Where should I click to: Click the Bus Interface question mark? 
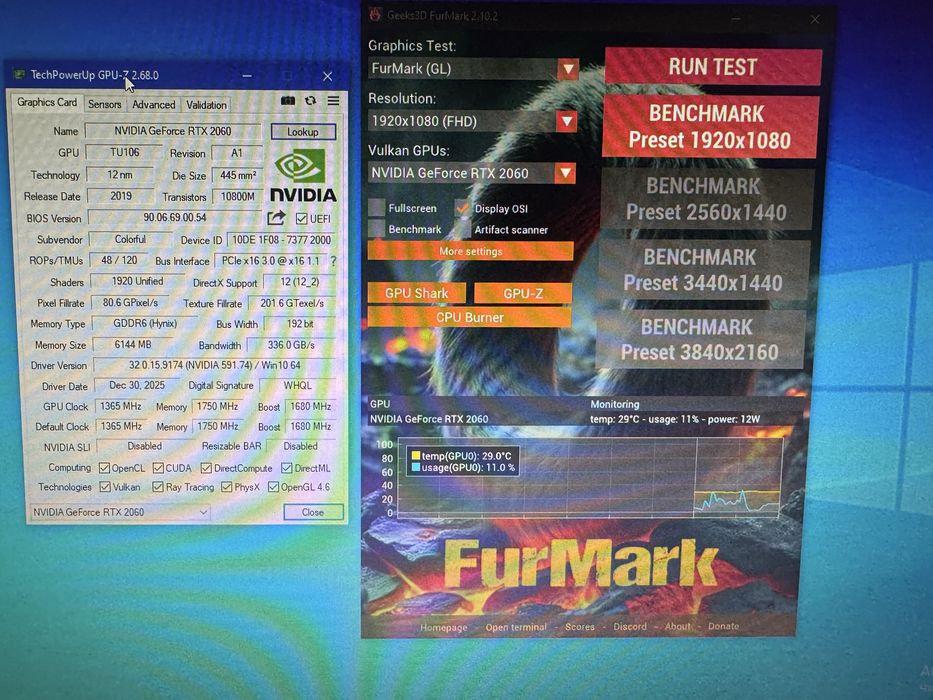(x=333, y=261)
